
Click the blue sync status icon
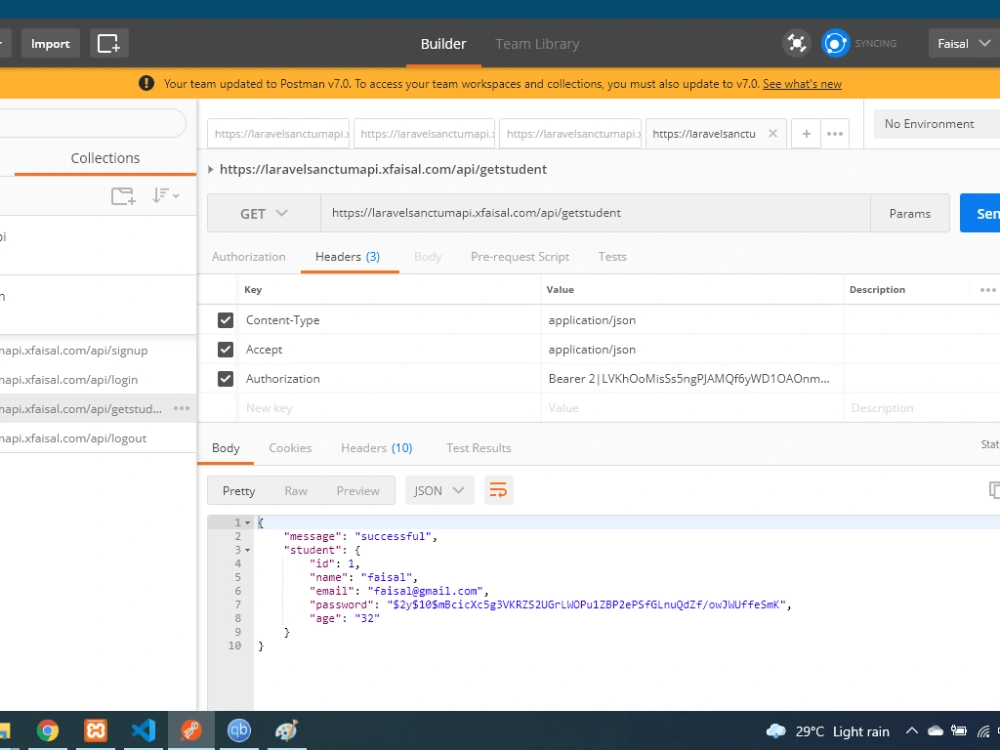coord(835,43)
